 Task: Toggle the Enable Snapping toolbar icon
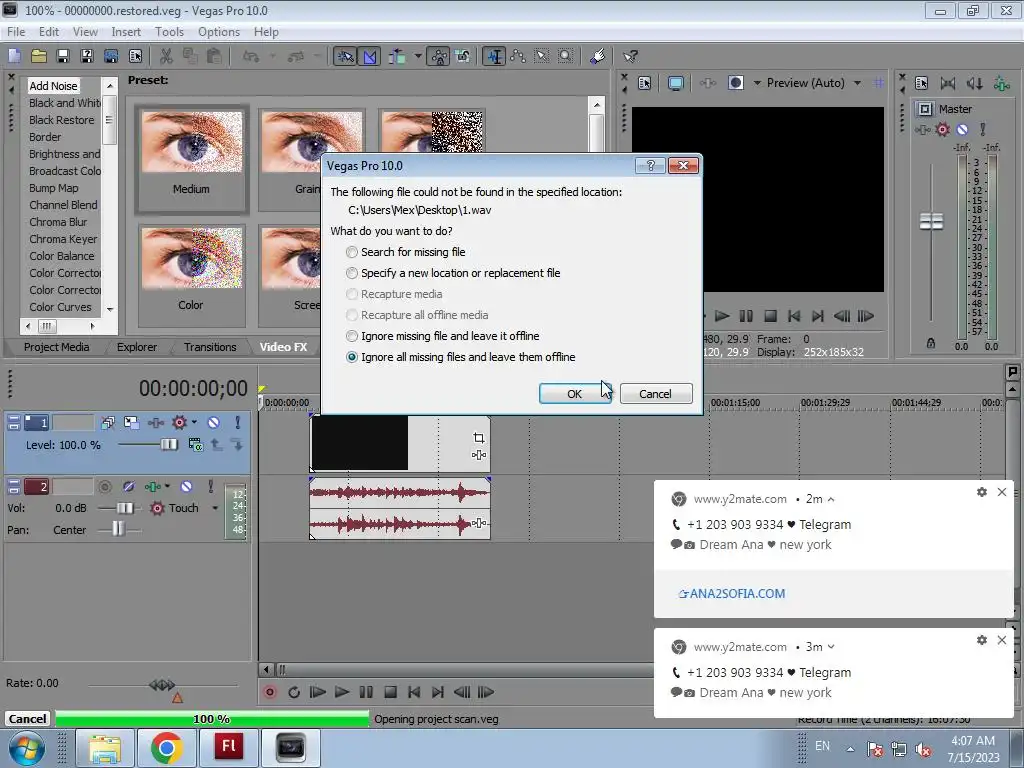[x=345, y=56]
